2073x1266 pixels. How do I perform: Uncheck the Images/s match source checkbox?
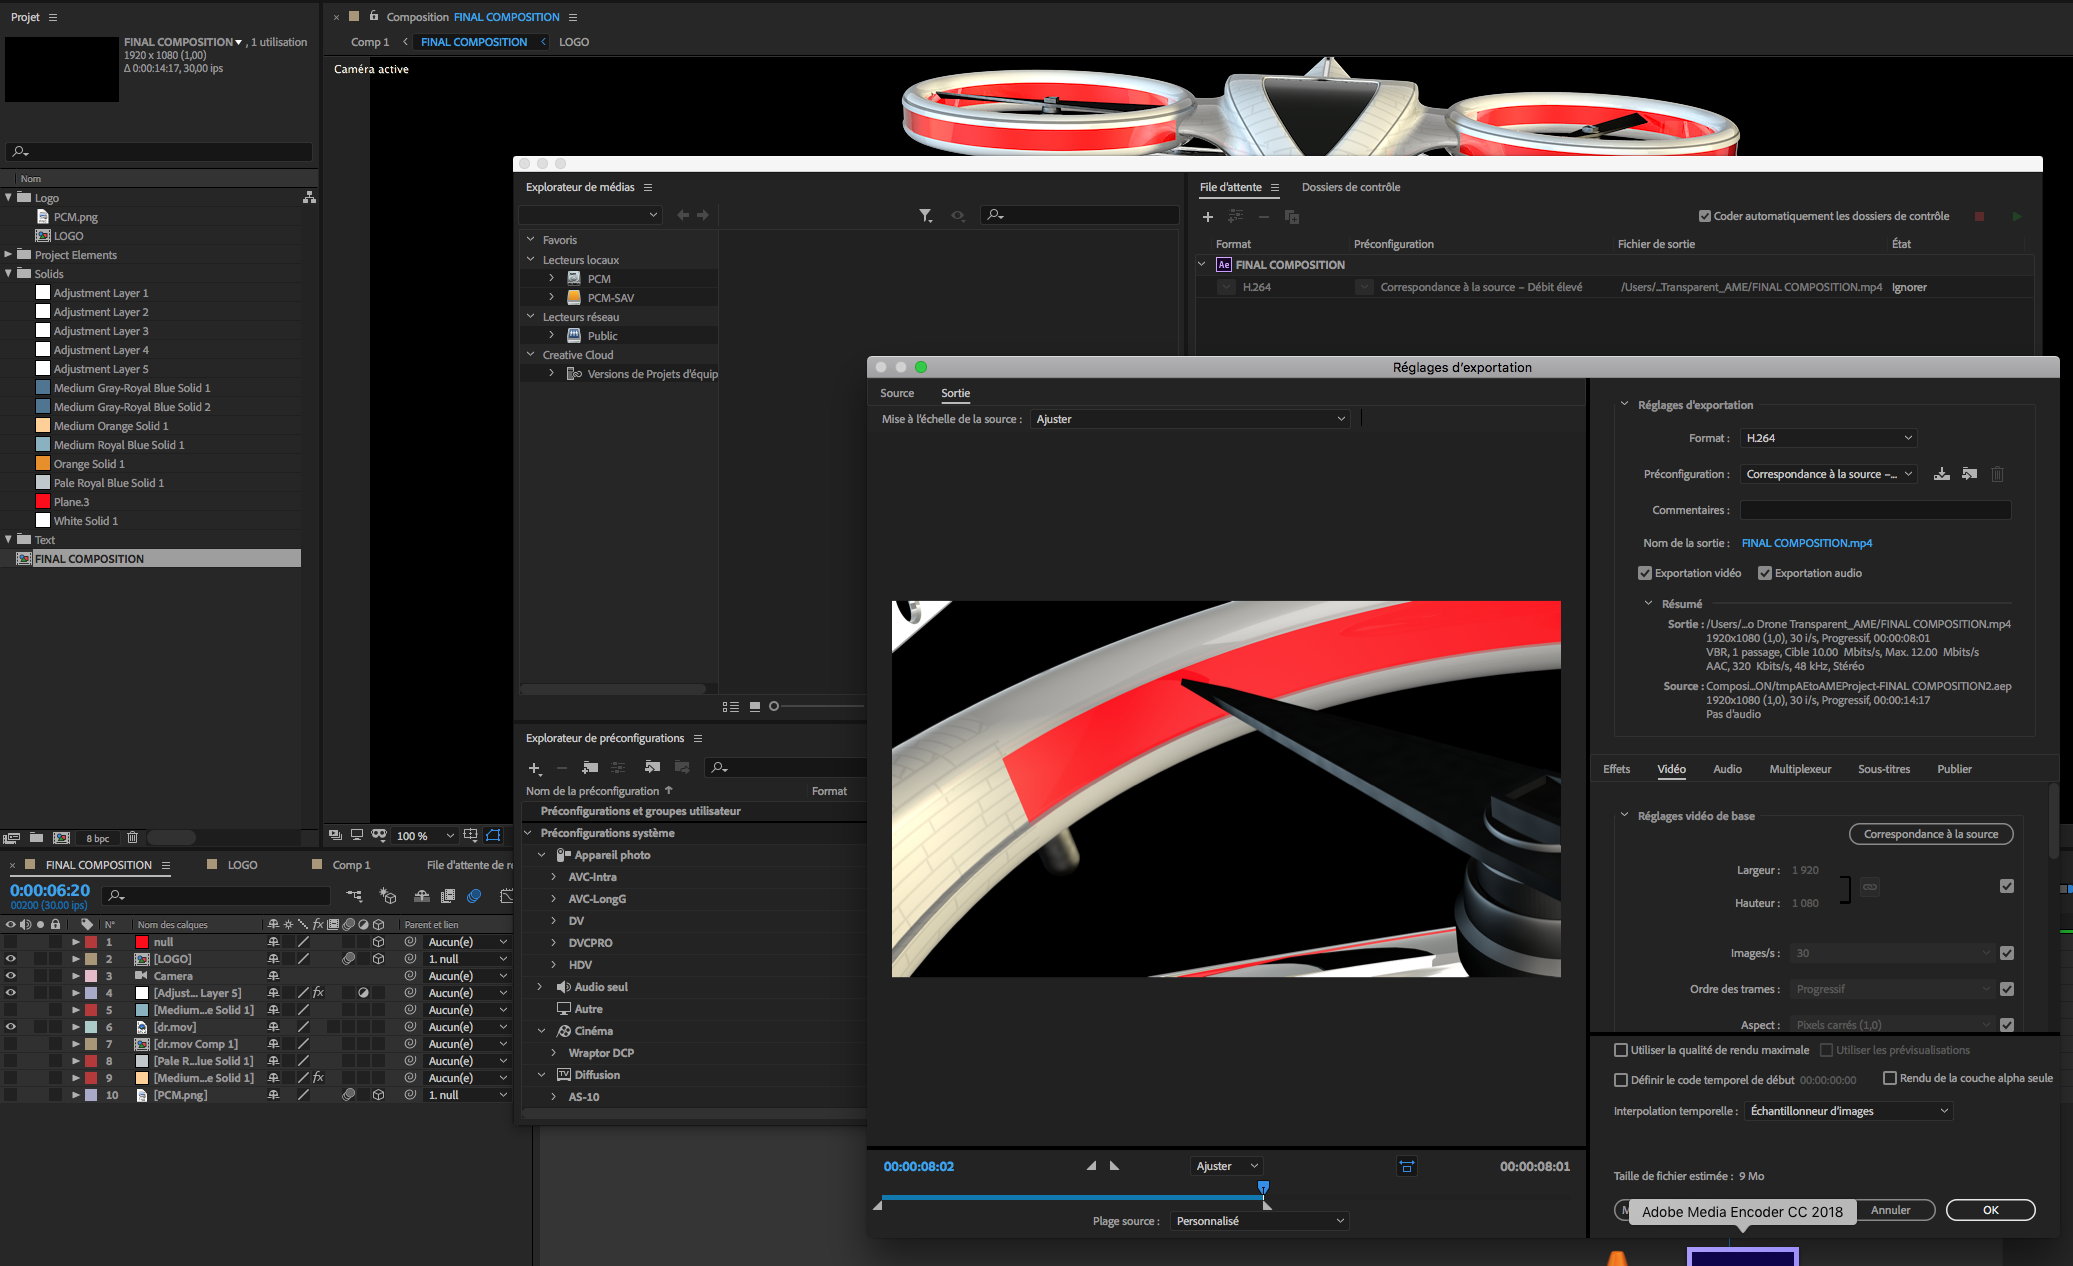pyautogui.click(x=2006, y=953)
